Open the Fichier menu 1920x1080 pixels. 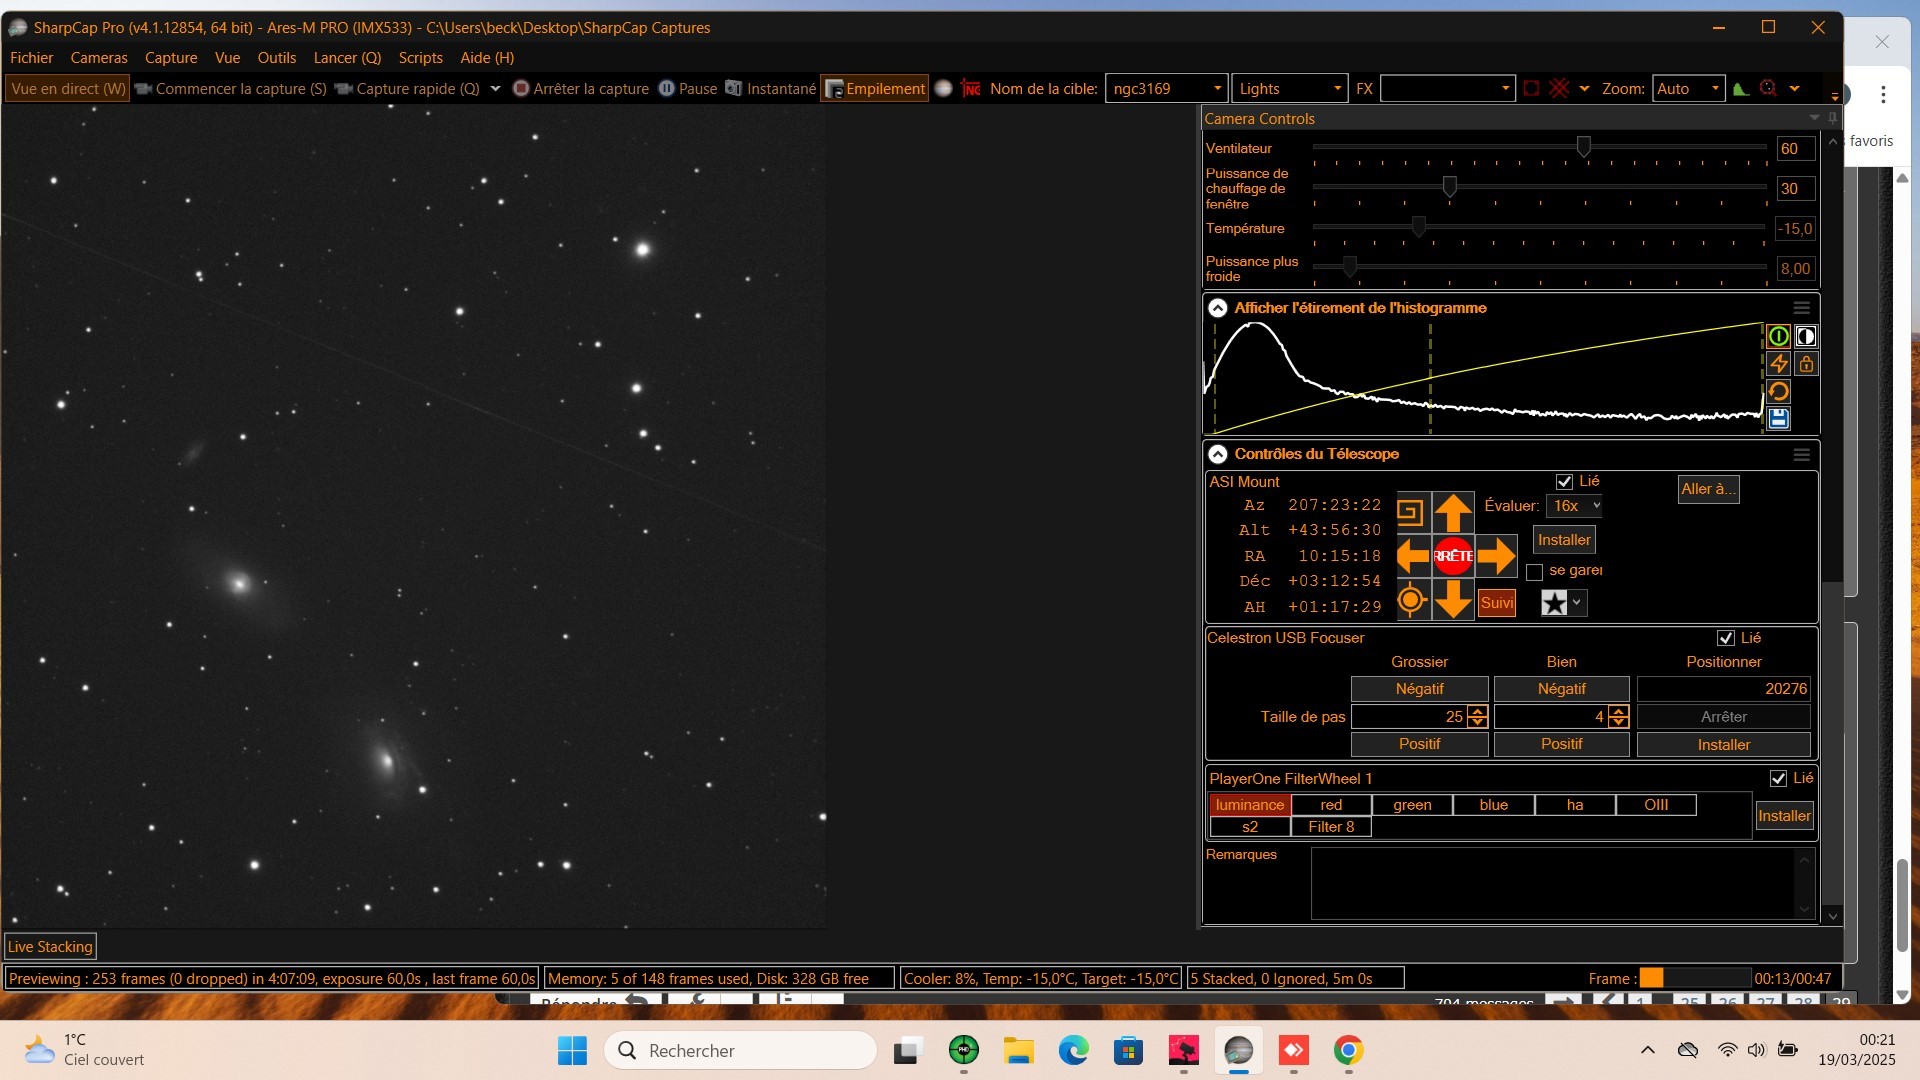[x=31, y=58]
